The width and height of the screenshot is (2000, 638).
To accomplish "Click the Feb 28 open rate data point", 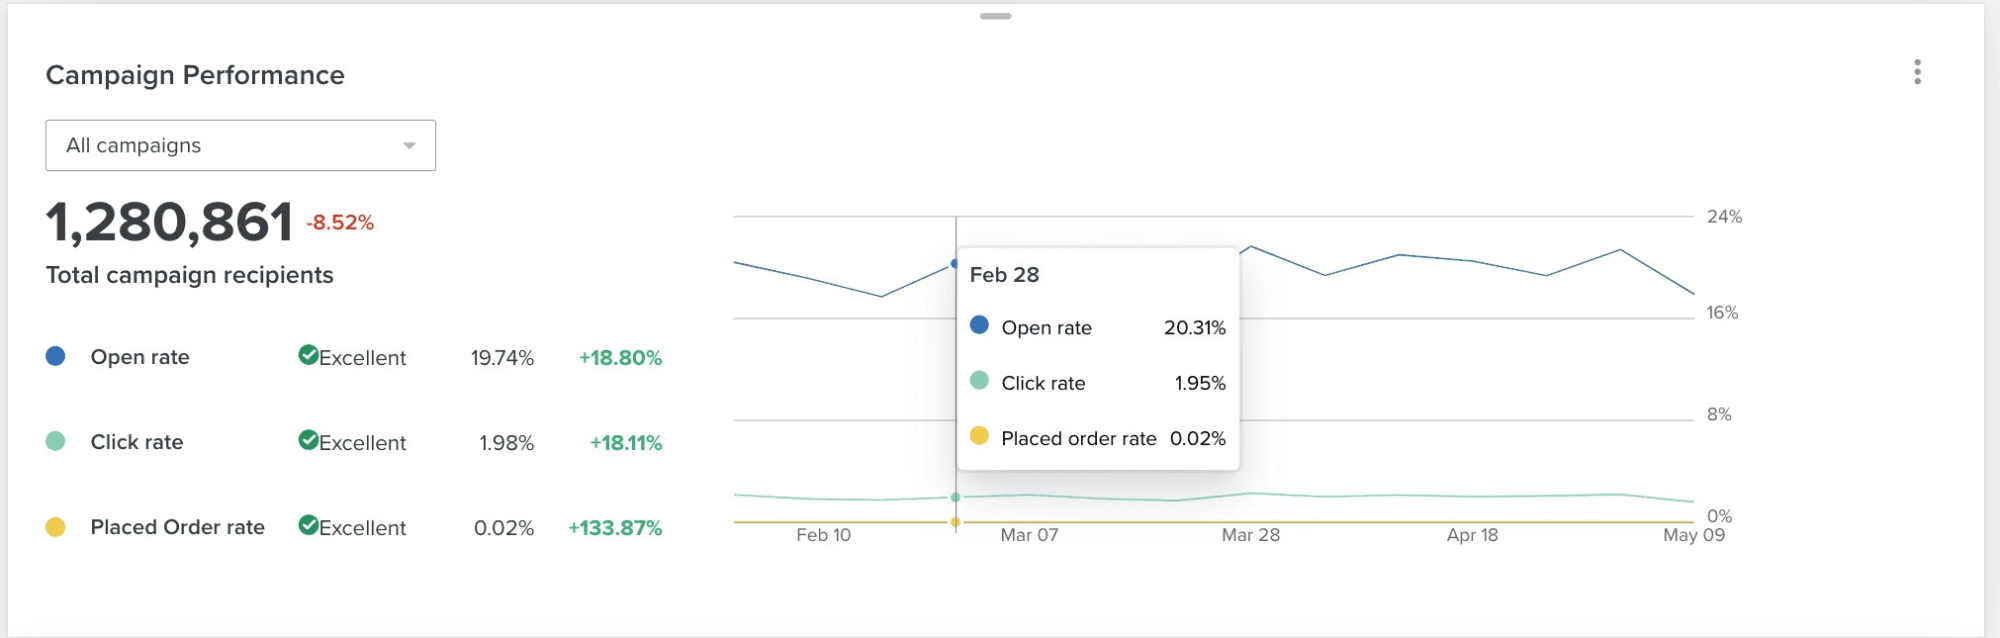I will point(955,264).
